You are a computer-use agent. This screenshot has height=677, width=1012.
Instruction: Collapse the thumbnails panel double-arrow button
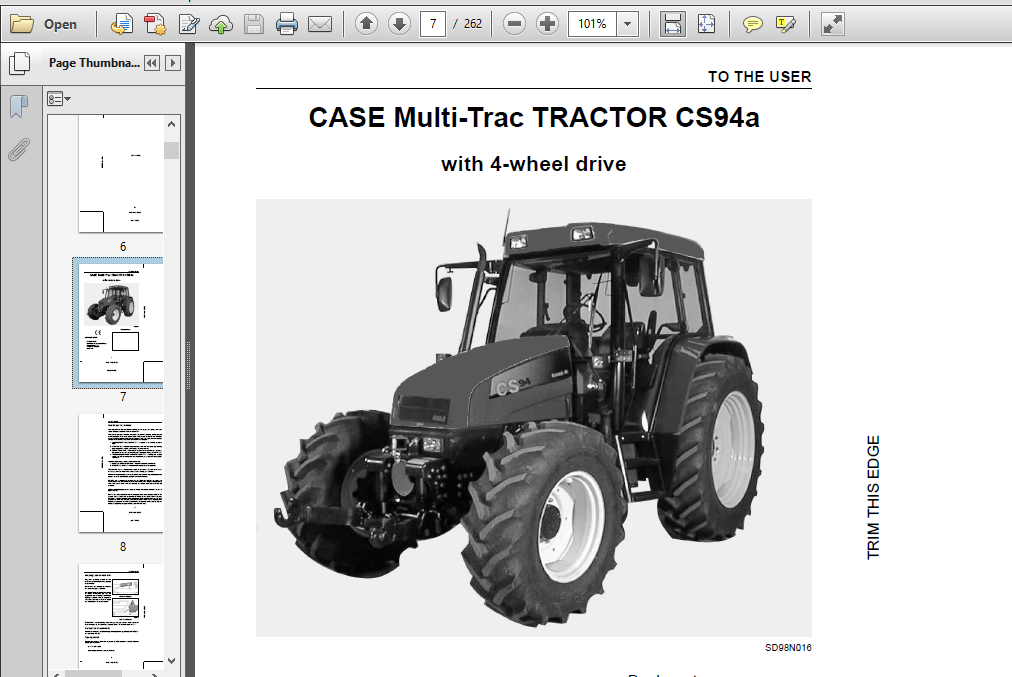(x=152, y=63)
